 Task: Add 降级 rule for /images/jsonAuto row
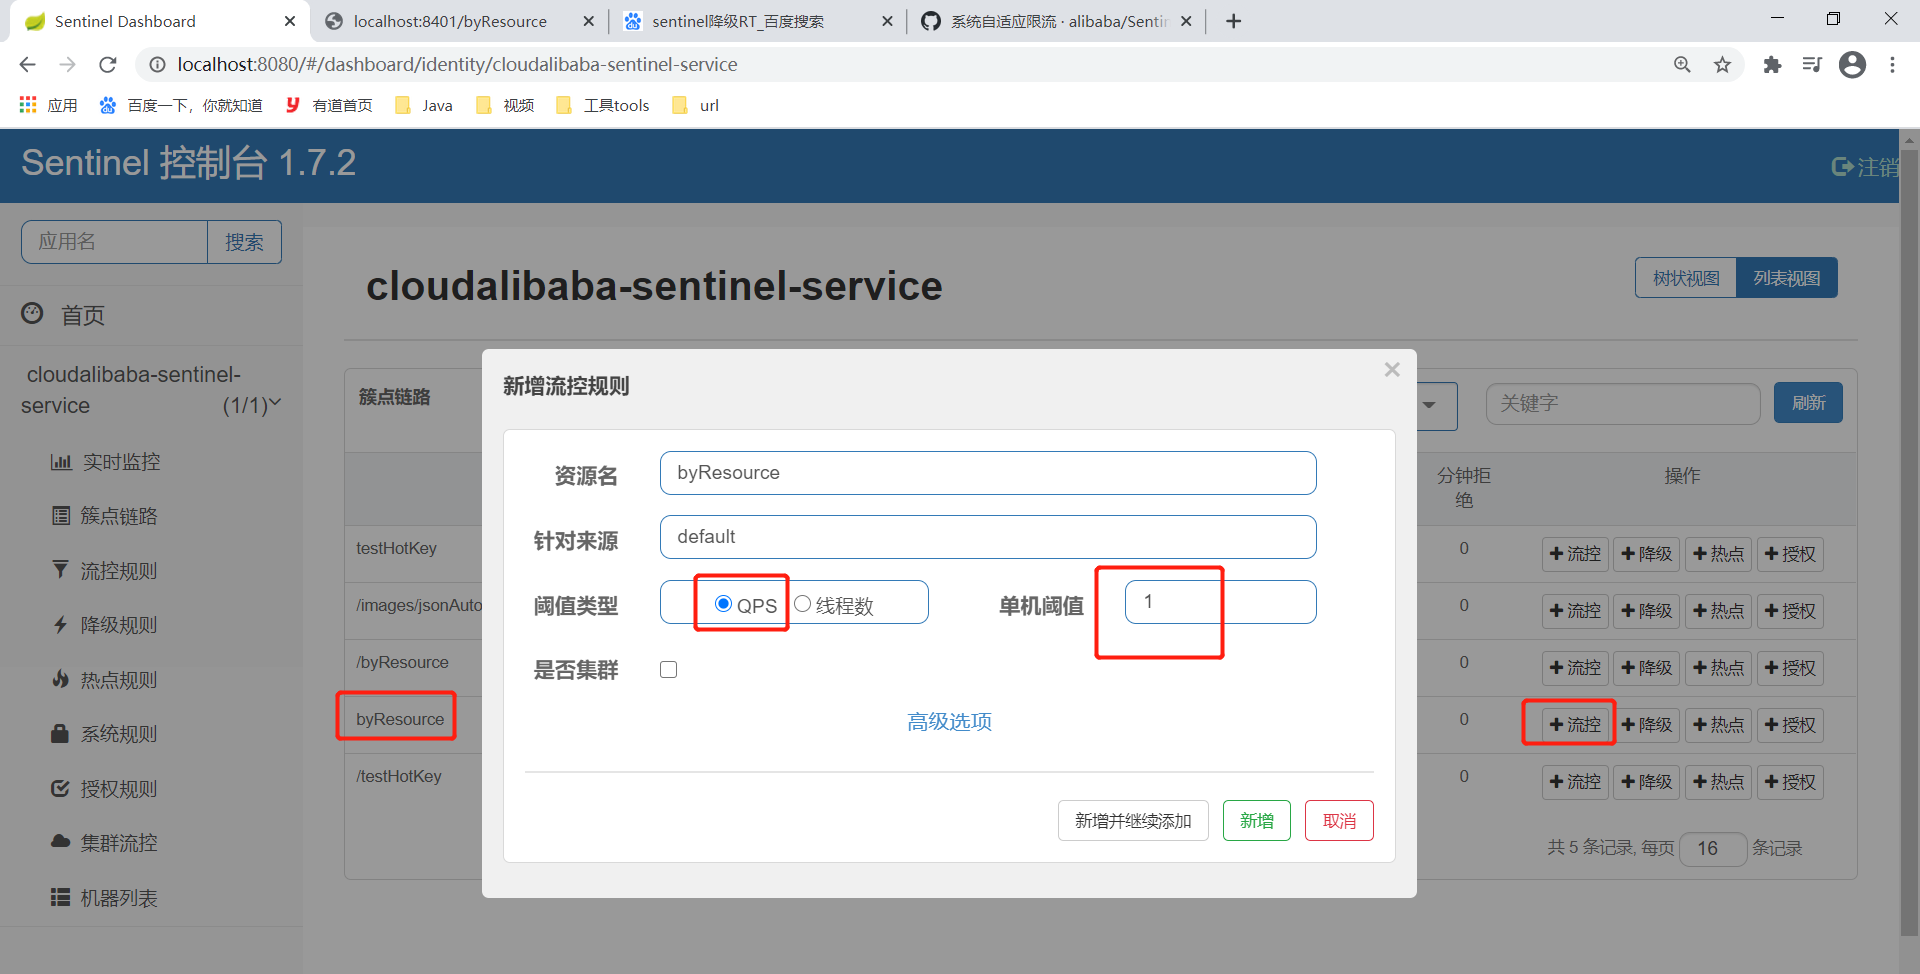1647,611
